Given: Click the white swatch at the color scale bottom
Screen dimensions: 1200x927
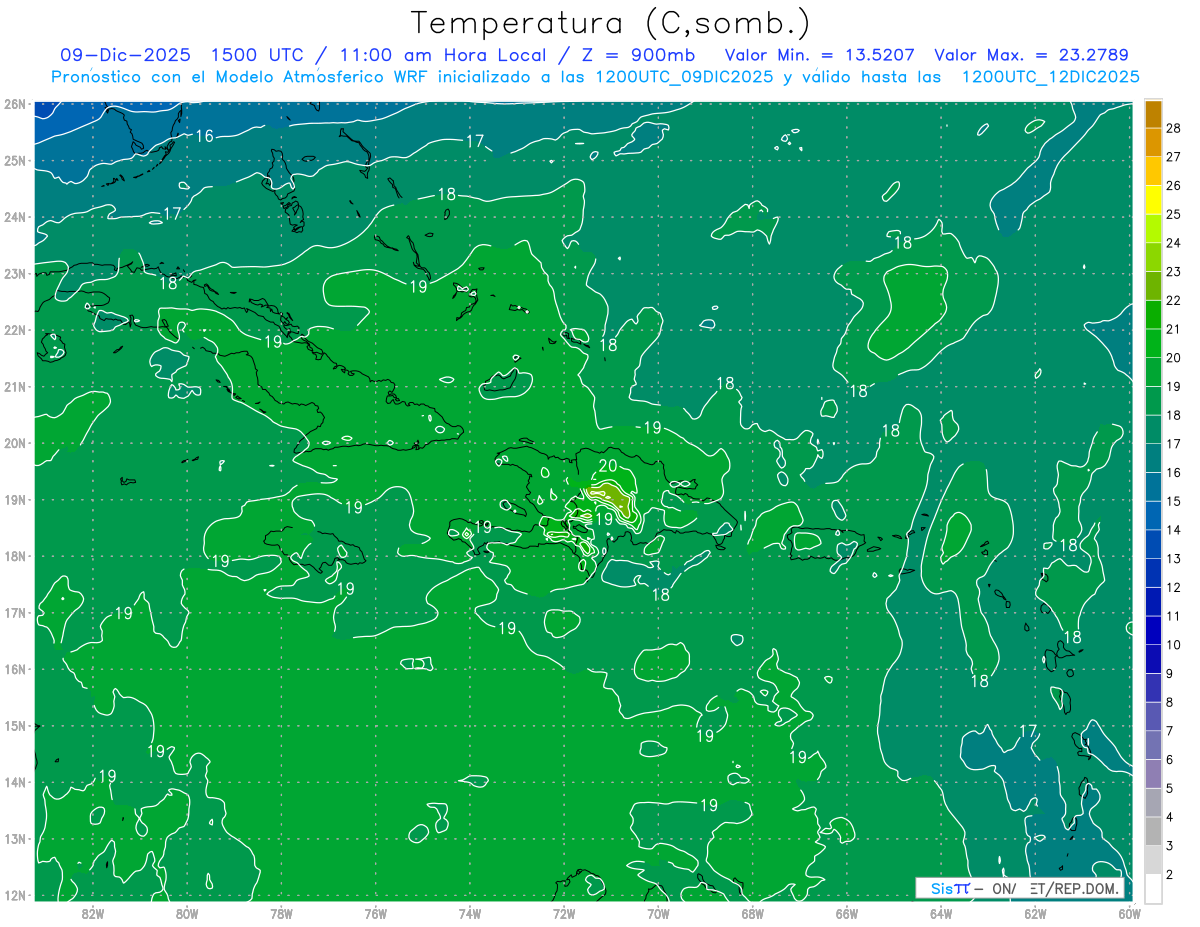Looking at the screenshot, I should point(1153,887).
